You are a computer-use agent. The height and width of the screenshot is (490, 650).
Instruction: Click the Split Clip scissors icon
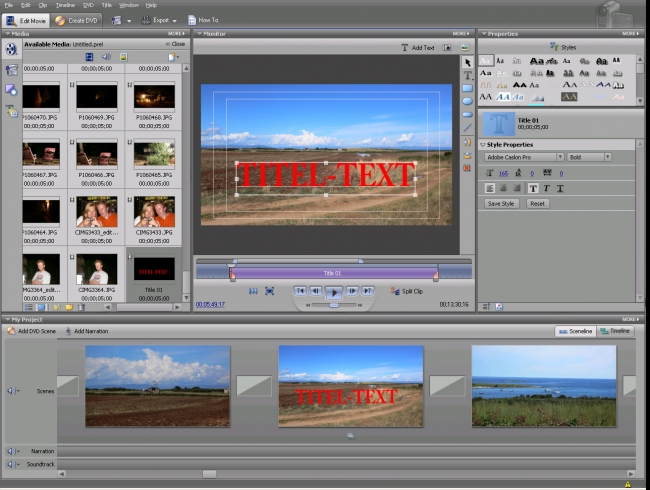[x=394, y=291]
